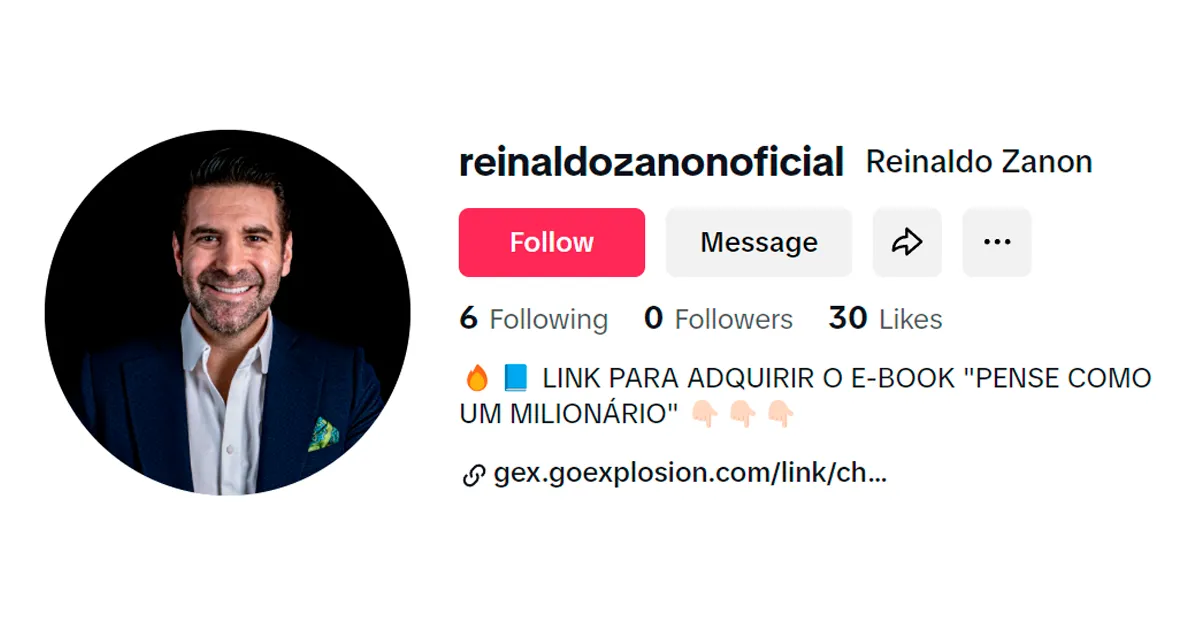Click the Likes label
This screenshot has width=1200, height=623.
(911, 320)
